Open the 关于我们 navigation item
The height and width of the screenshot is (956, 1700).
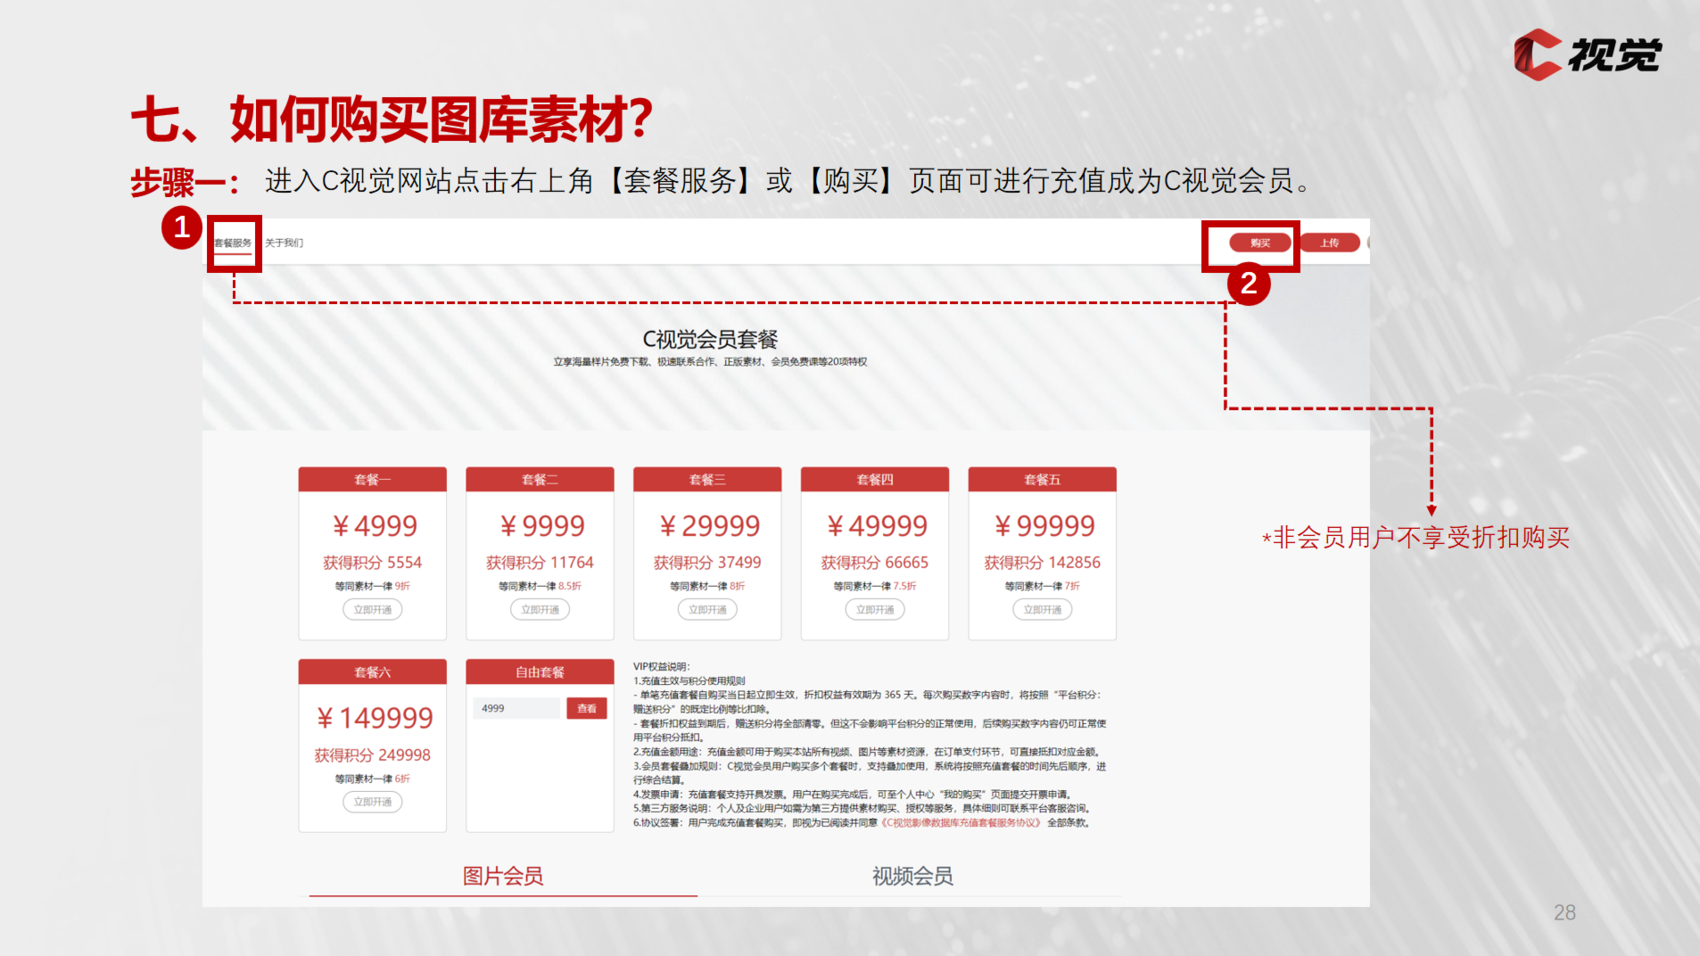point(284,243)
